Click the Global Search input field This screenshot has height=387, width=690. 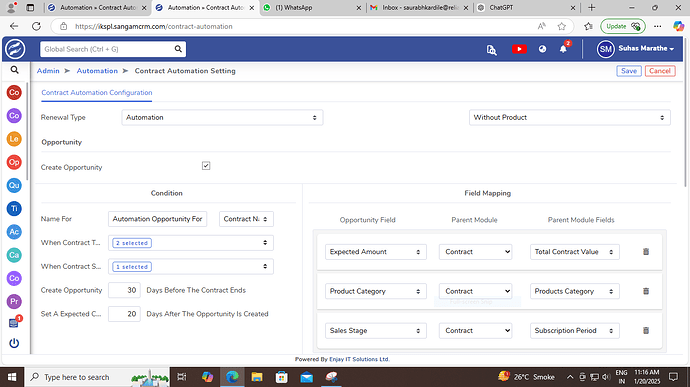[x=107, y=49]
